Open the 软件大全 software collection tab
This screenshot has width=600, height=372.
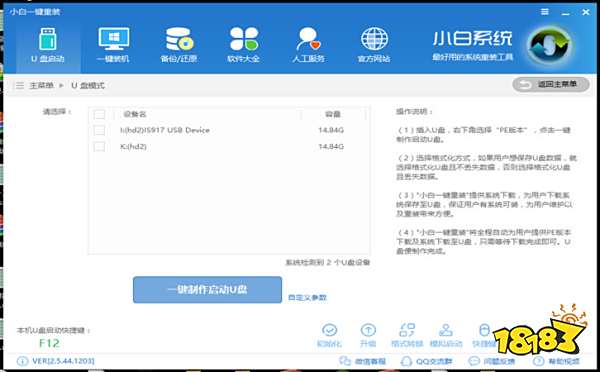click(244, 45)
